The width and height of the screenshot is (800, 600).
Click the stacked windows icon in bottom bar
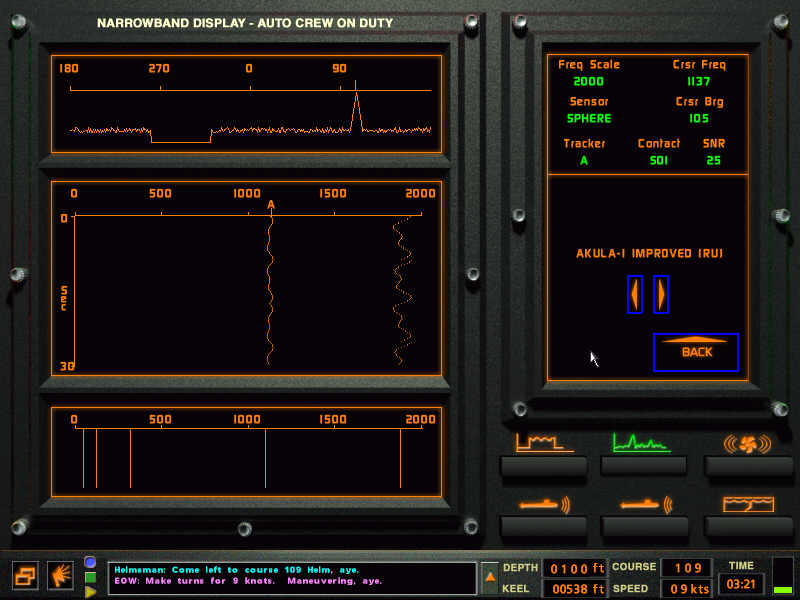25,575
